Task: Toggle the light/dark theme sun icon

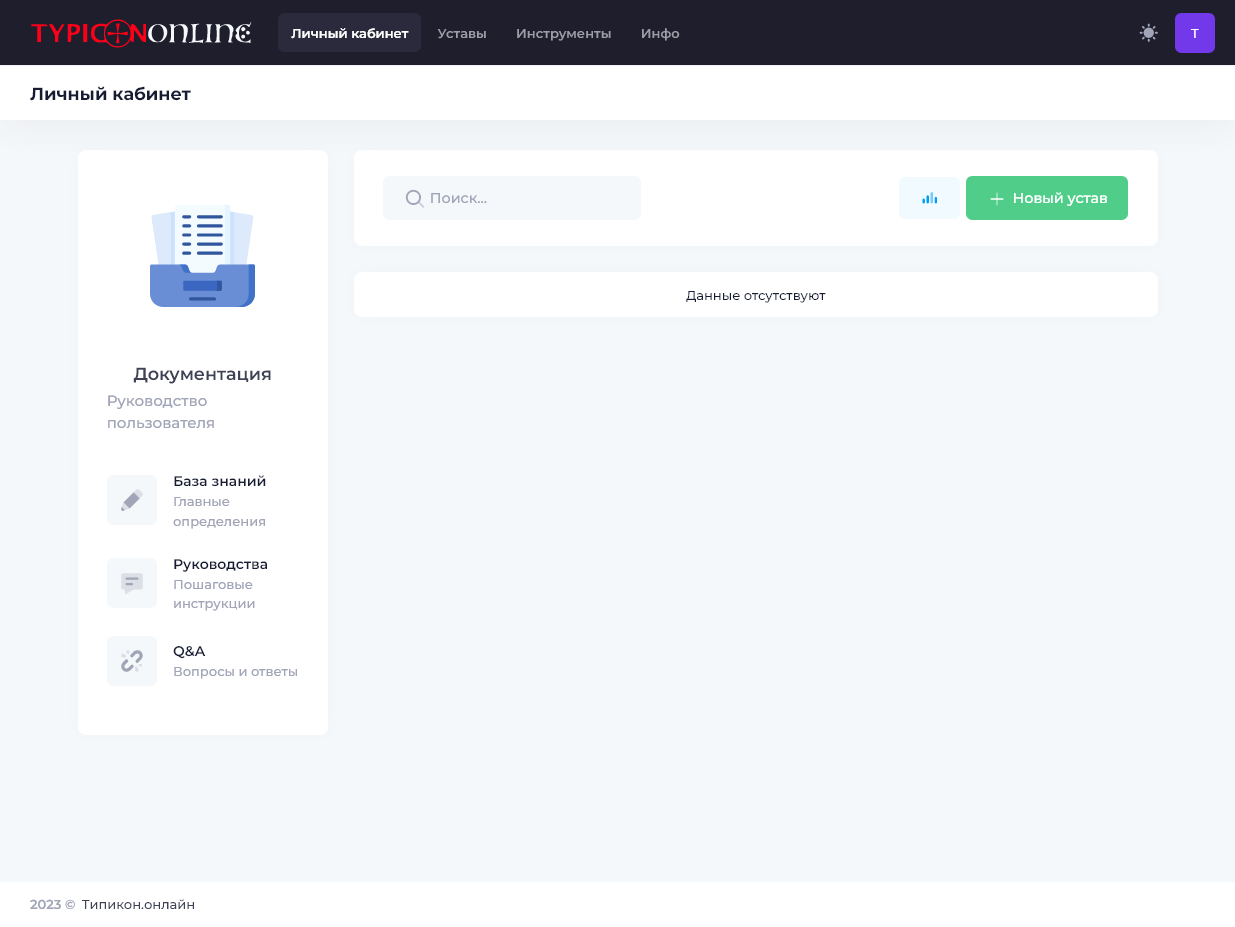Action: pos(1149,33)
